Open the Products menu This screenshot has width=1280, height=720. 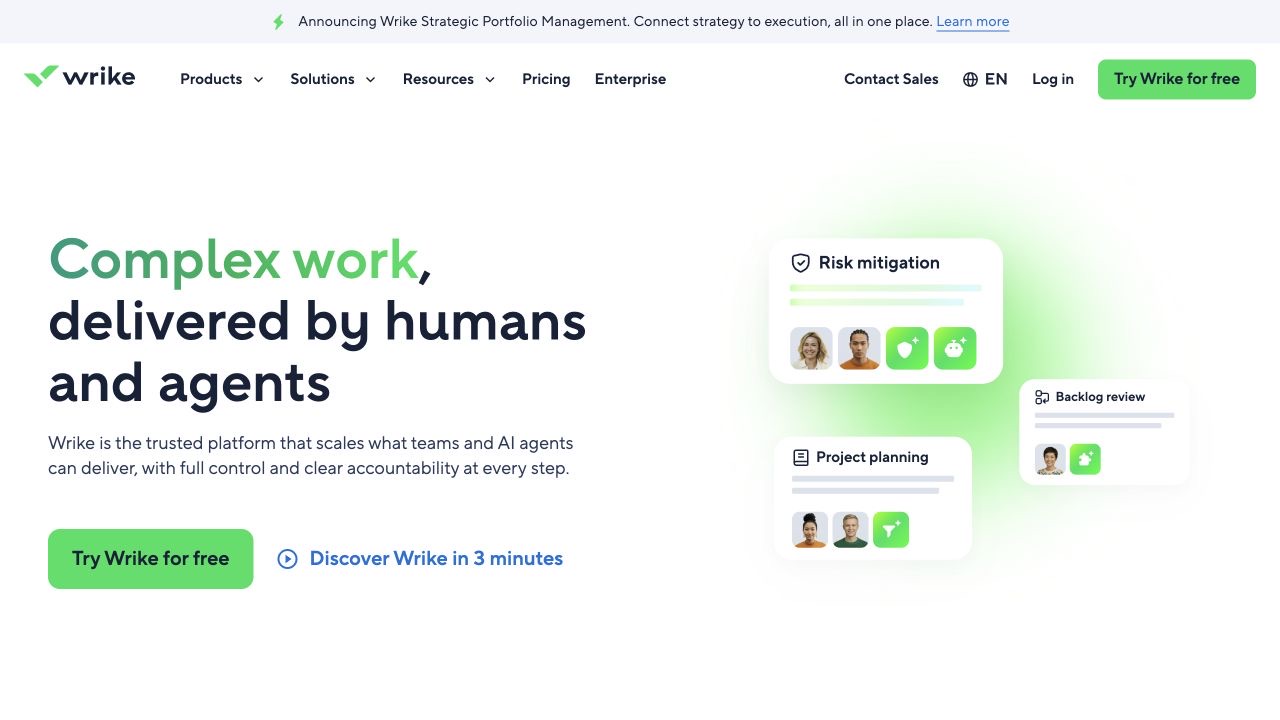pos(222,79)
